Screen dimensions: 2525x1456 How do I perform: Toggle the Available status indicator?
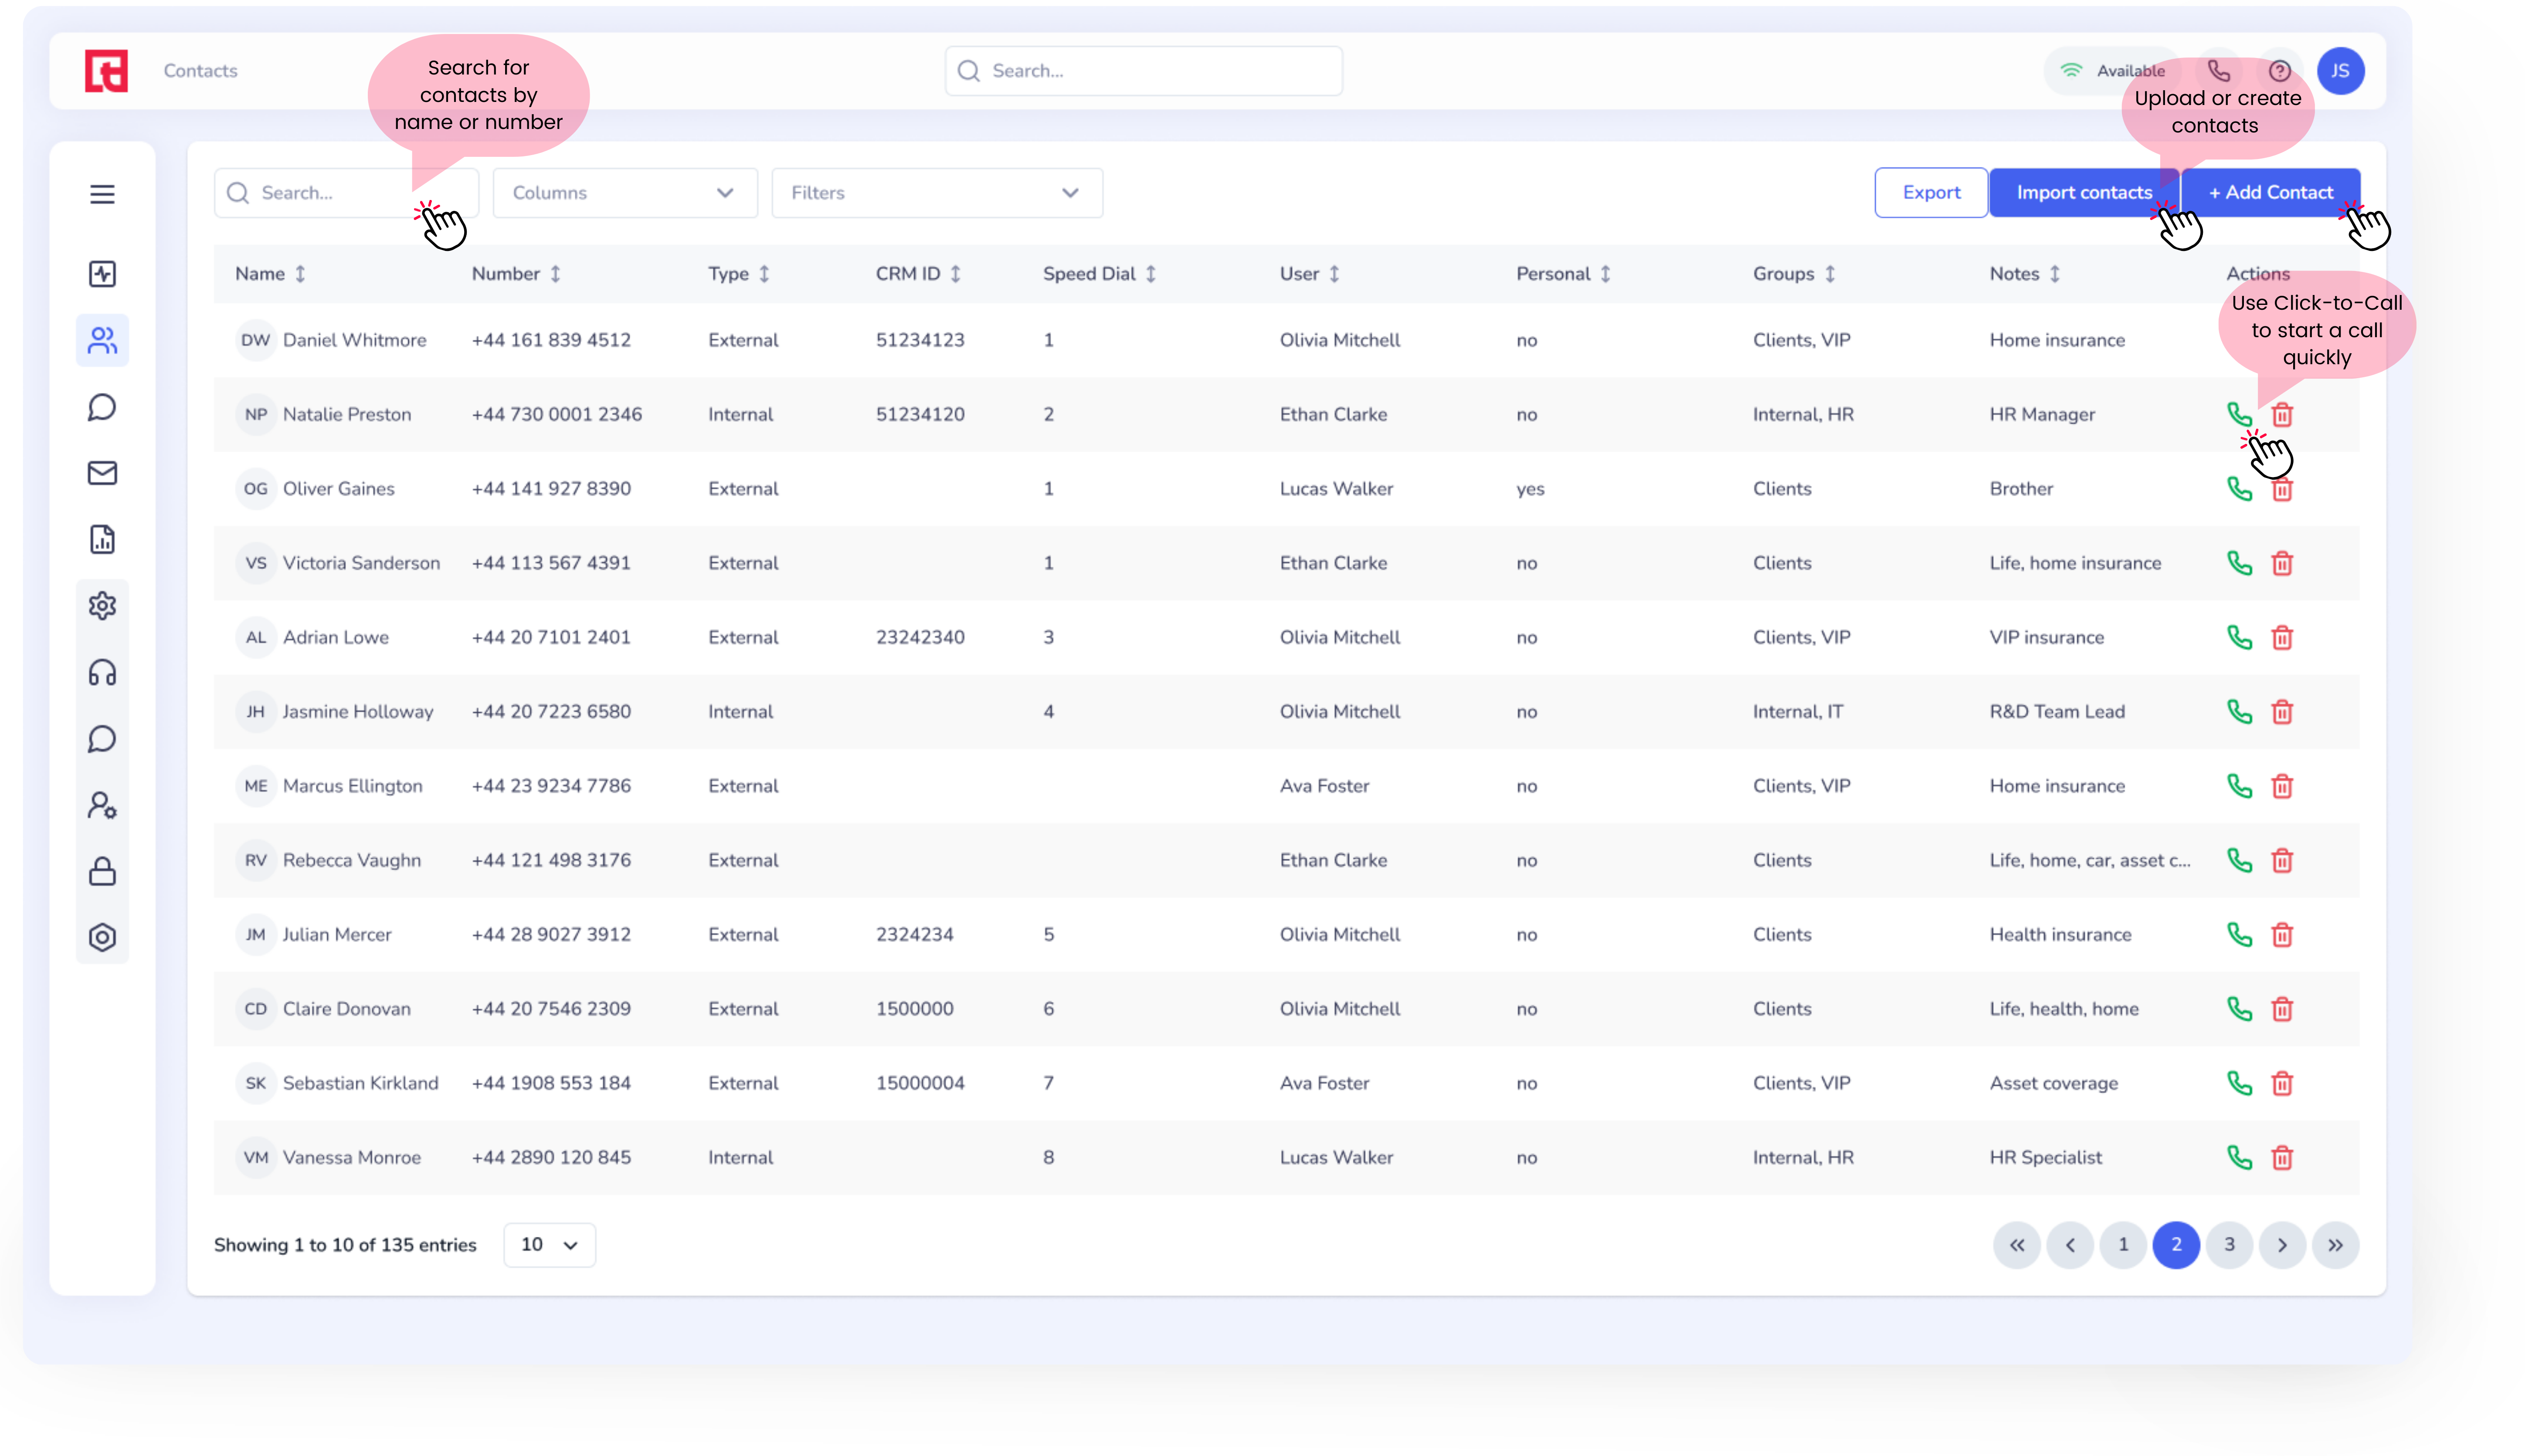pos(2111,71)
